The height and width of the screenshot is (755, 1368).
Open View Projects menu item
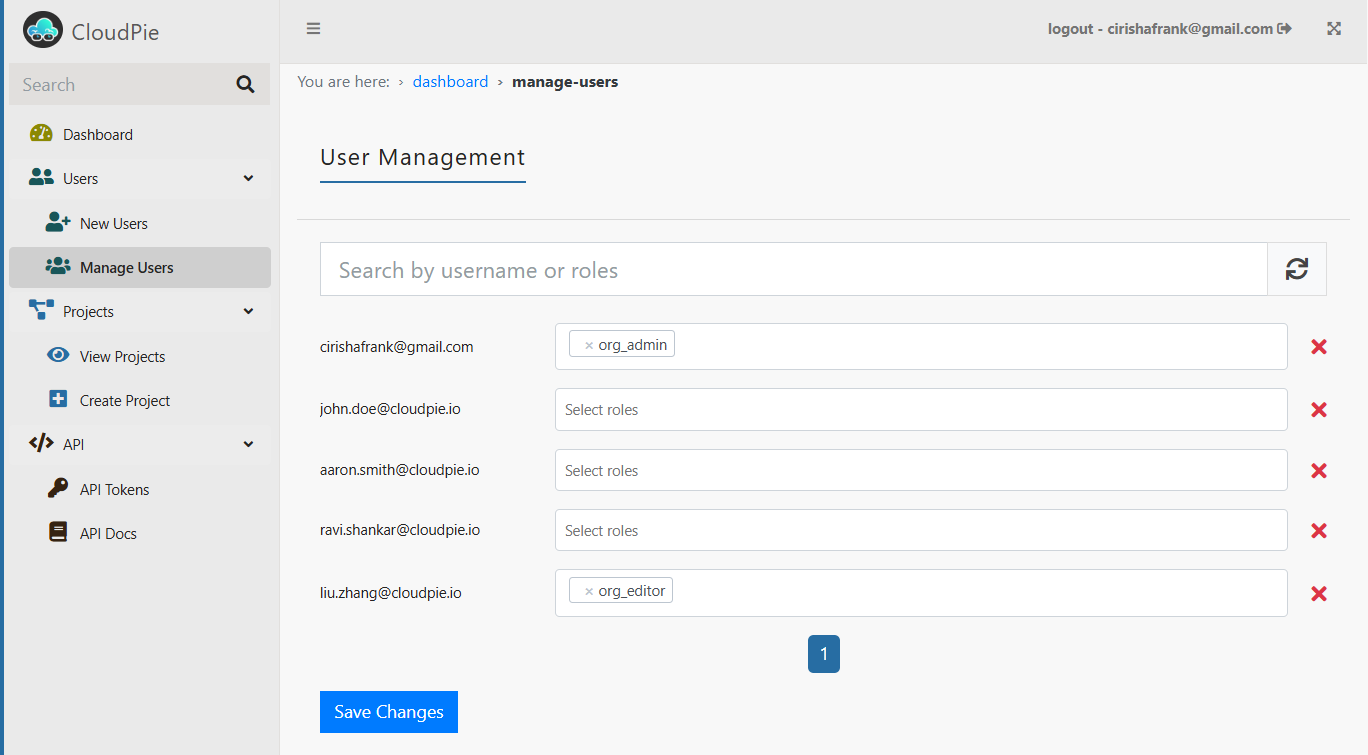tap(140, 356)
